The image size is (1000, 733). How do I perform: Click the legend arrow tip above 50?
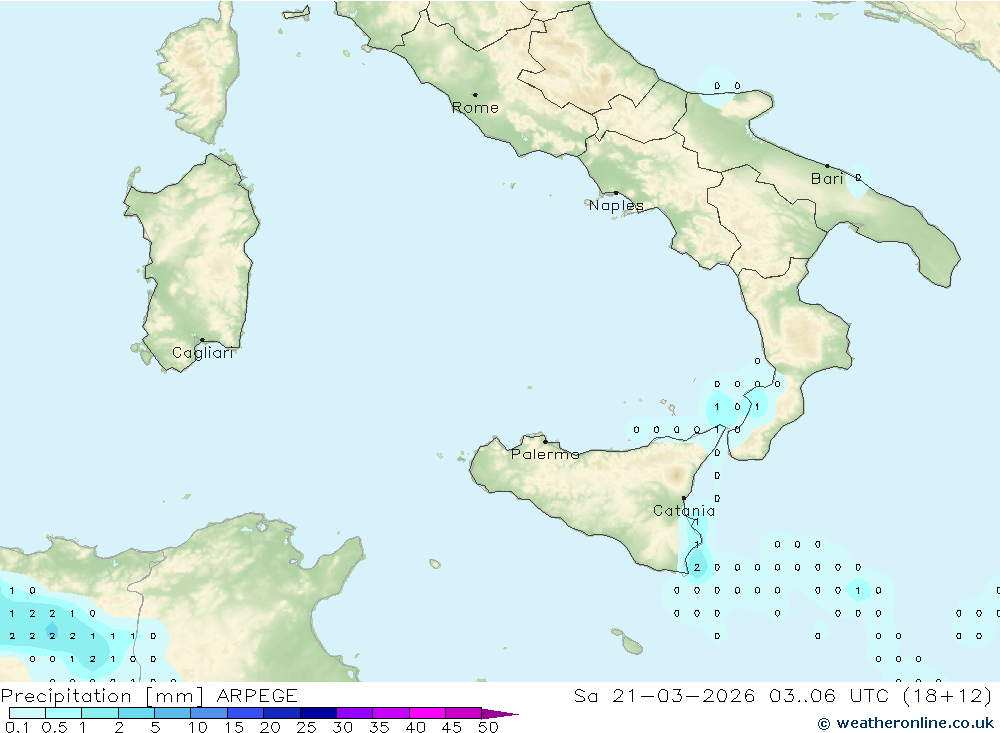pyautogui.click(x=501, y=713)
